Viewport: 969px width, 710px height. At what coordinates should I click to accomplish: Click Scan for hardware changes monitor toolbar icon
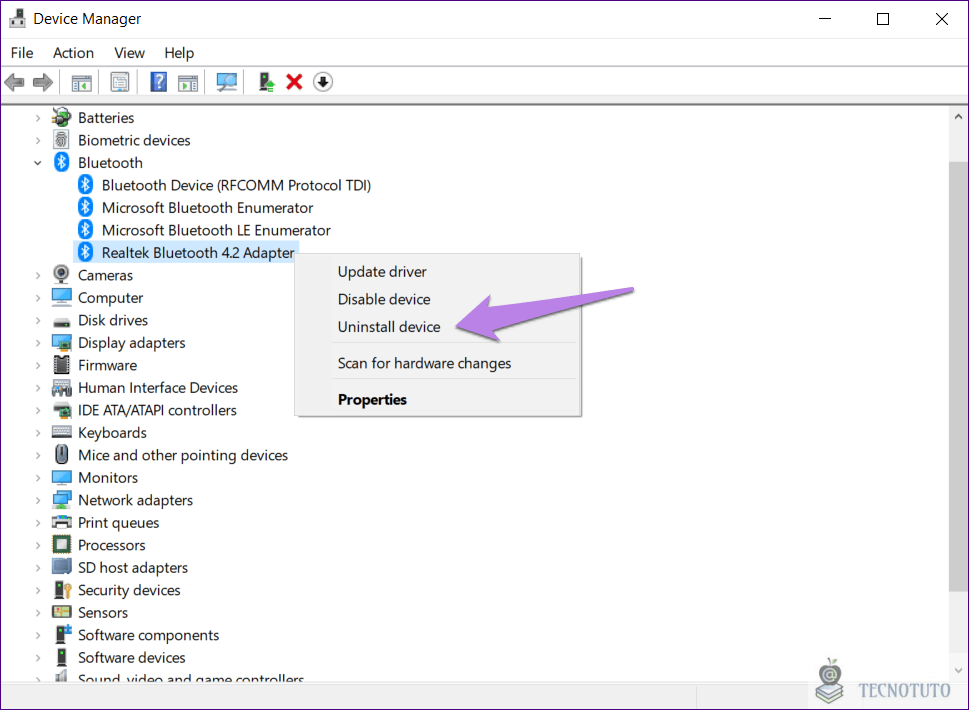click(x=227, y=82)
